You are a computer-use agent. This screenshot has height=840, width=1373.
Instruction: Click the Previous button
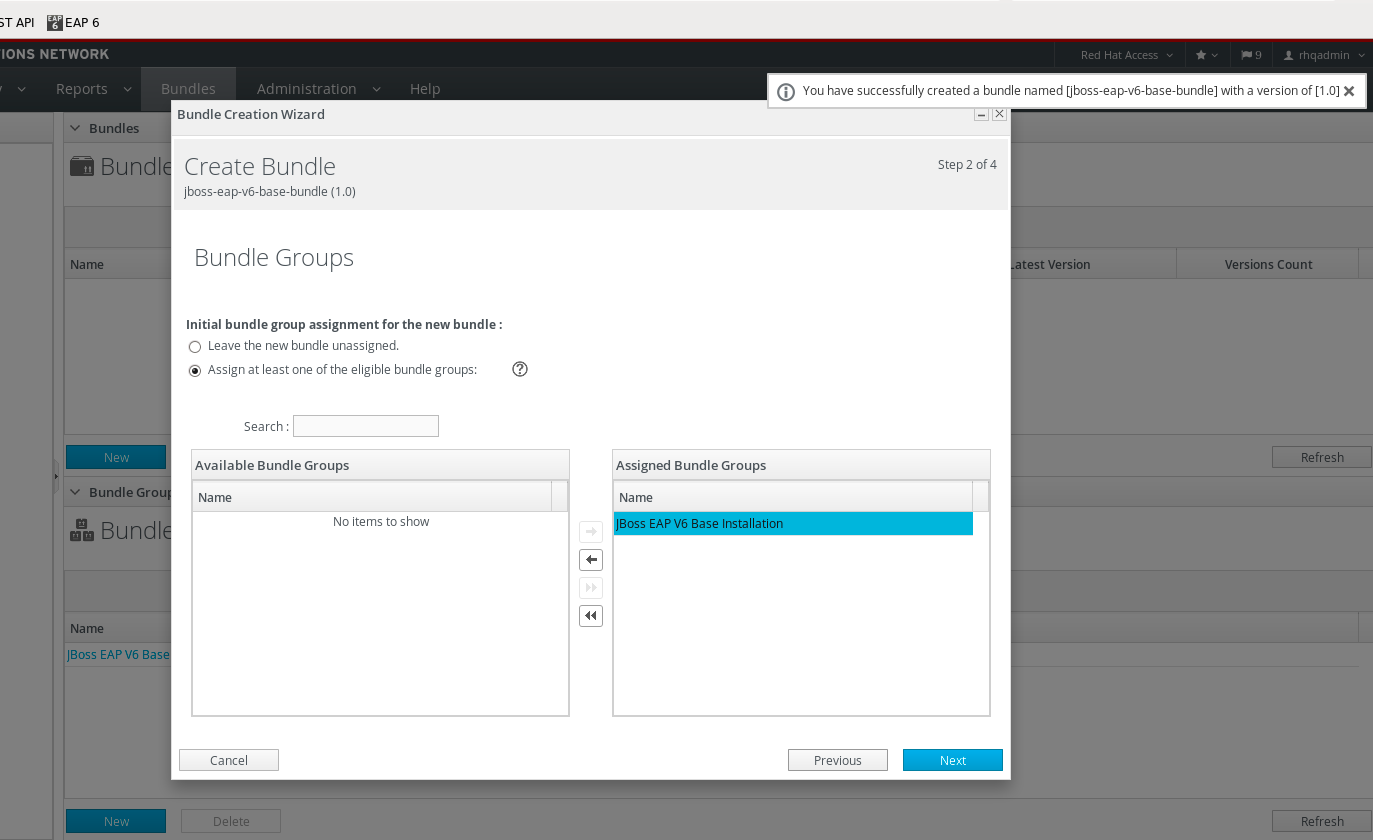coord(838,760)
